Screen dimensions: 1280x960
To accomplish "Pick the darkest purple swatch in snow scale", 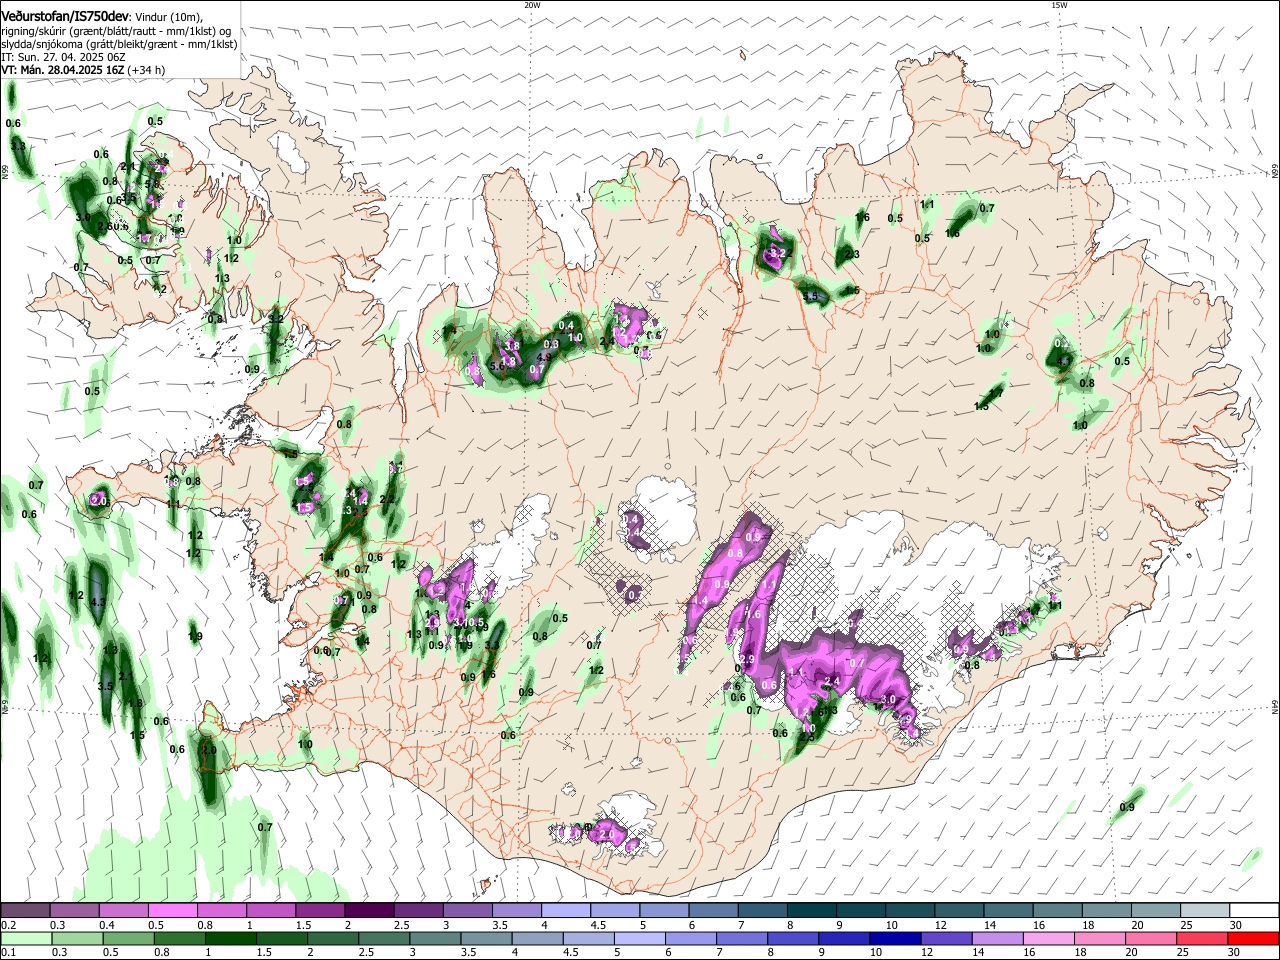I will 369,910.
